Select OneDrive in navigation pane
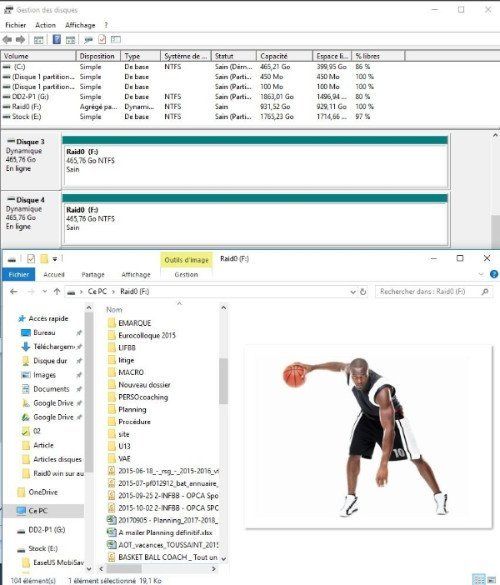 43,492
